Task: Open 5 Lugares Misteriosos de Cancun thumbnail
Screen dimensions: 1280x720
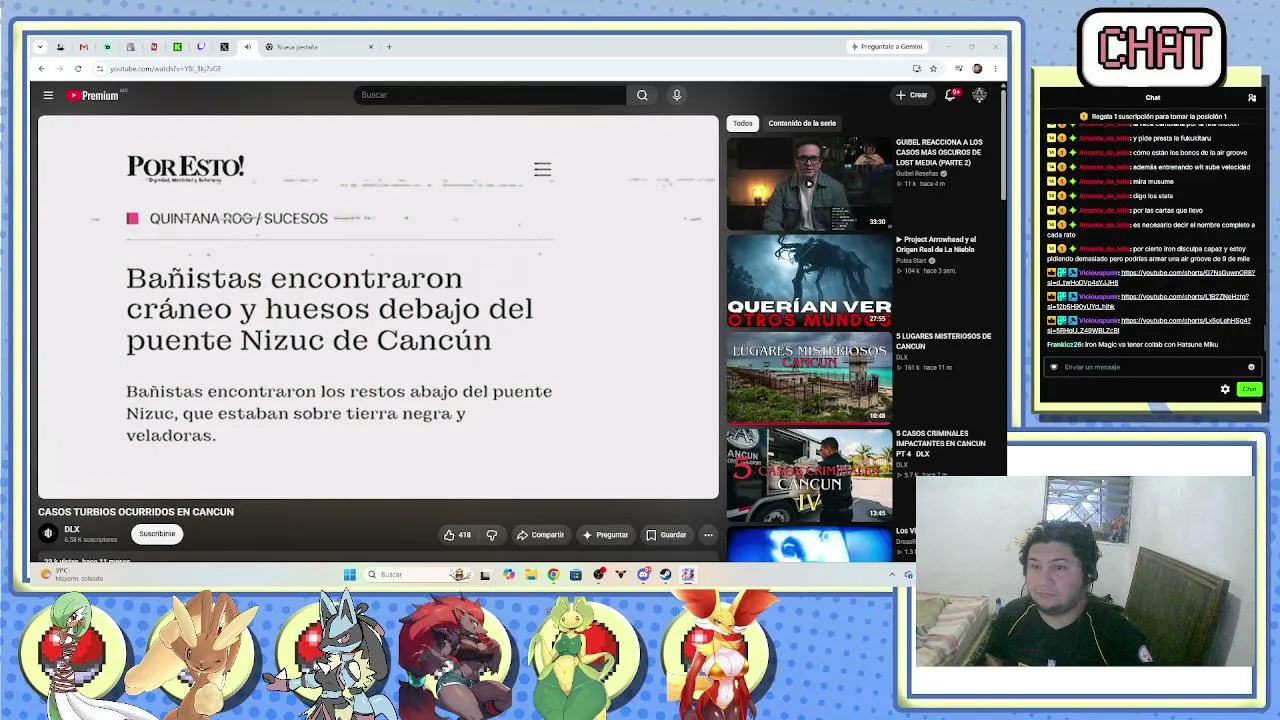Action: 809,378
